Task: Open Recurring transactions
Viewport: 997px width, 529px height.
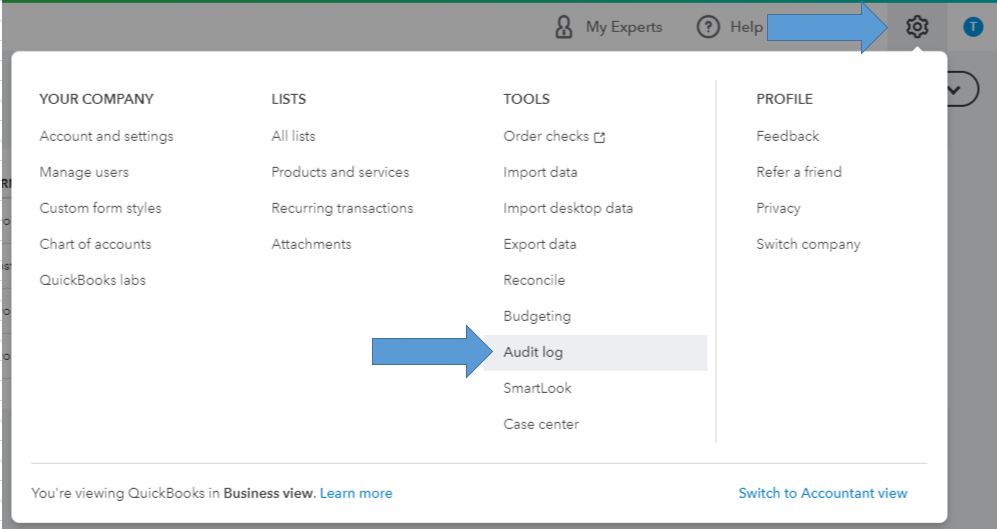Action: coord(342,208)
